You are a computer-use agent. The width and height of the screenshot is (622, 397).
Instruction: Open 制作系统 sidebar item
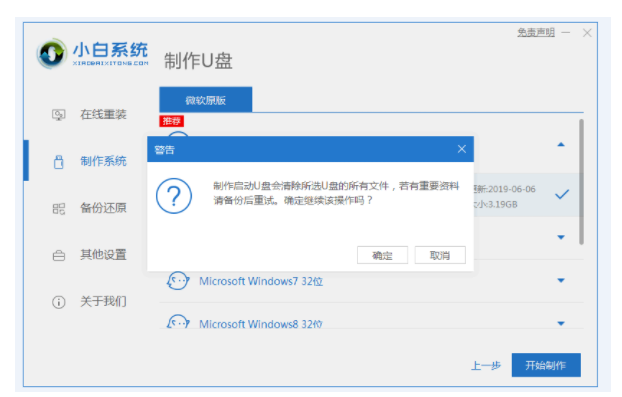(x=103, y=161)
